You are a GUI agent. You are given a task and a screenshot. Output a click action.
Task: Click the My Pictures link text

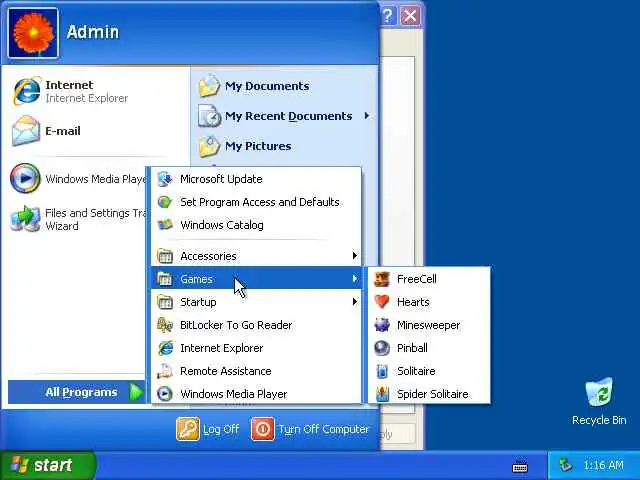[x=258, y=146]
